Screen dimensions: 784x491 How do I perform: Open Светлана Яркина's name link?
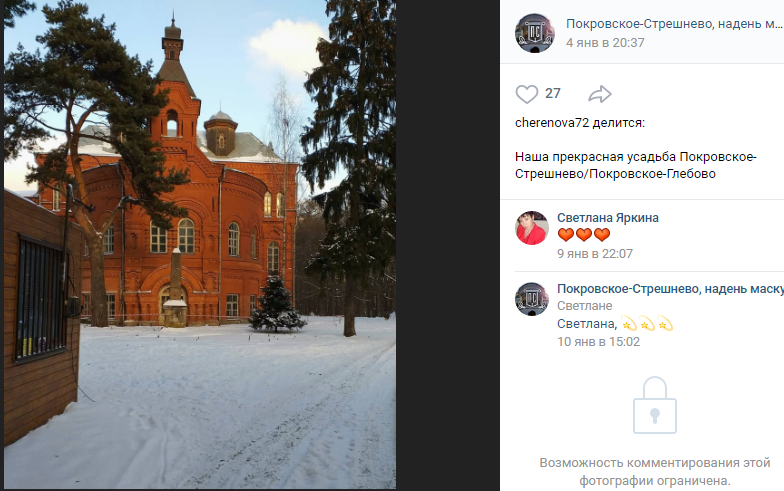coord(608,218)
